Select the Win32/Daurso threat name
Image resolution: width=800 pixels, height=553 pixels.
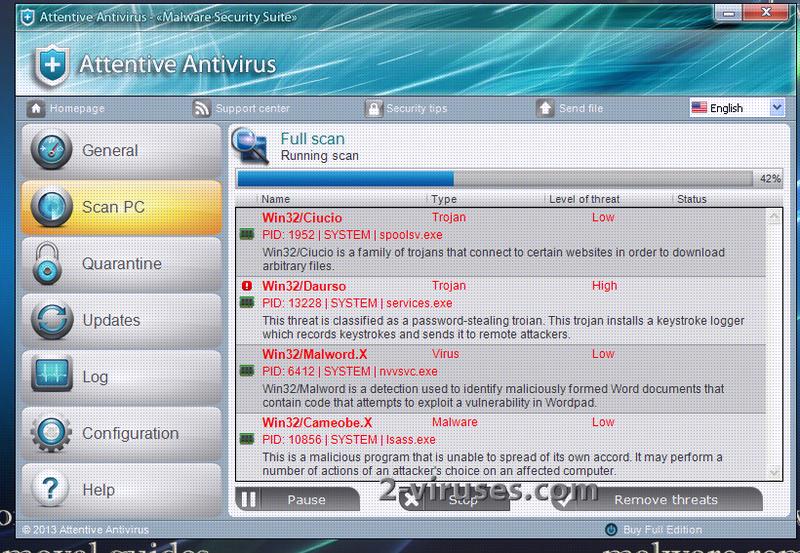pyautogui.click(x=304, y=286)
